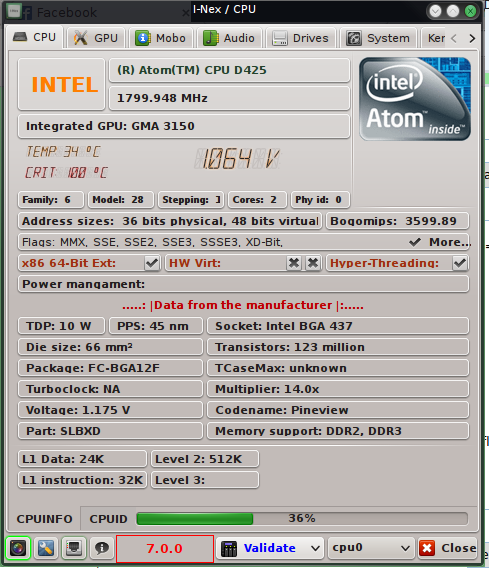
Task: Click the Transistors: 123 million field
Action: pos(338,347)
